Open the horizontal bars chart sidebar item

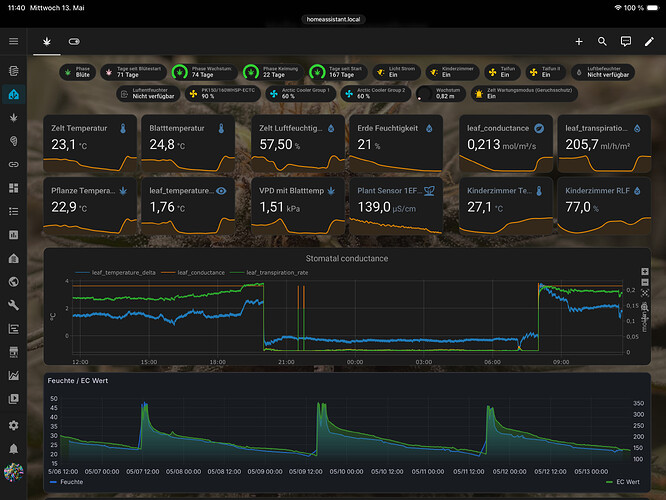14,328
